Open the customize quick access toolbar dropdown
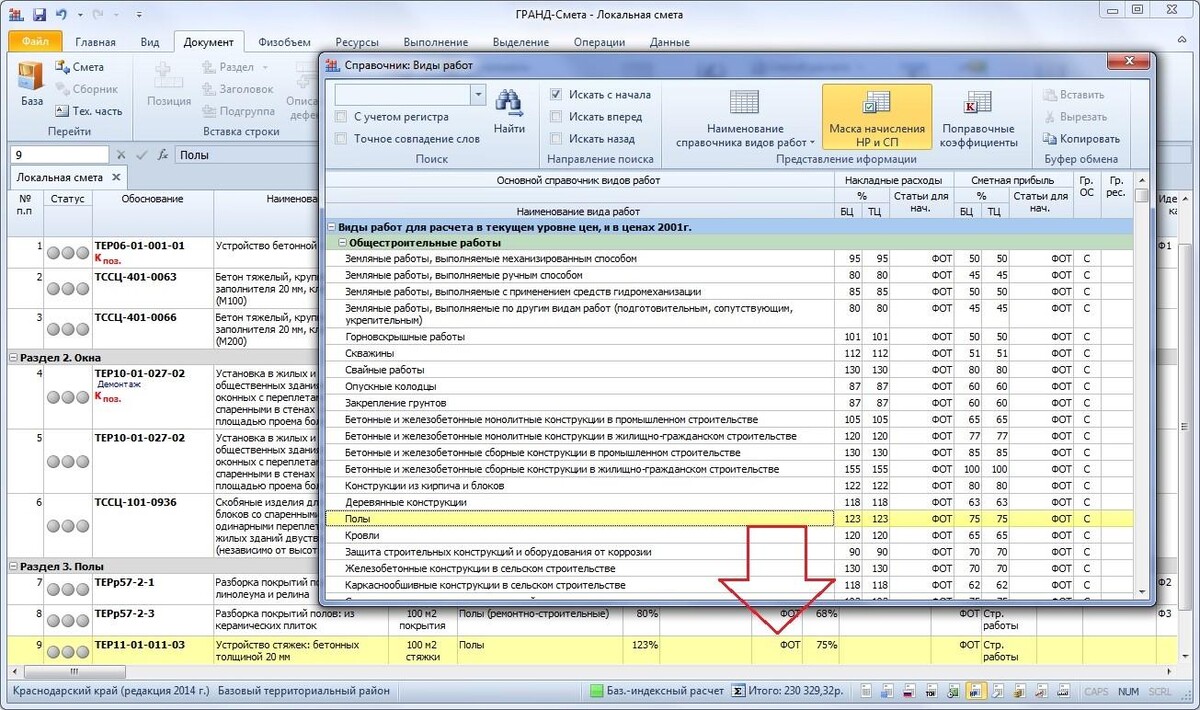Screen dimensions: 1200x710 tap(139, 14)
